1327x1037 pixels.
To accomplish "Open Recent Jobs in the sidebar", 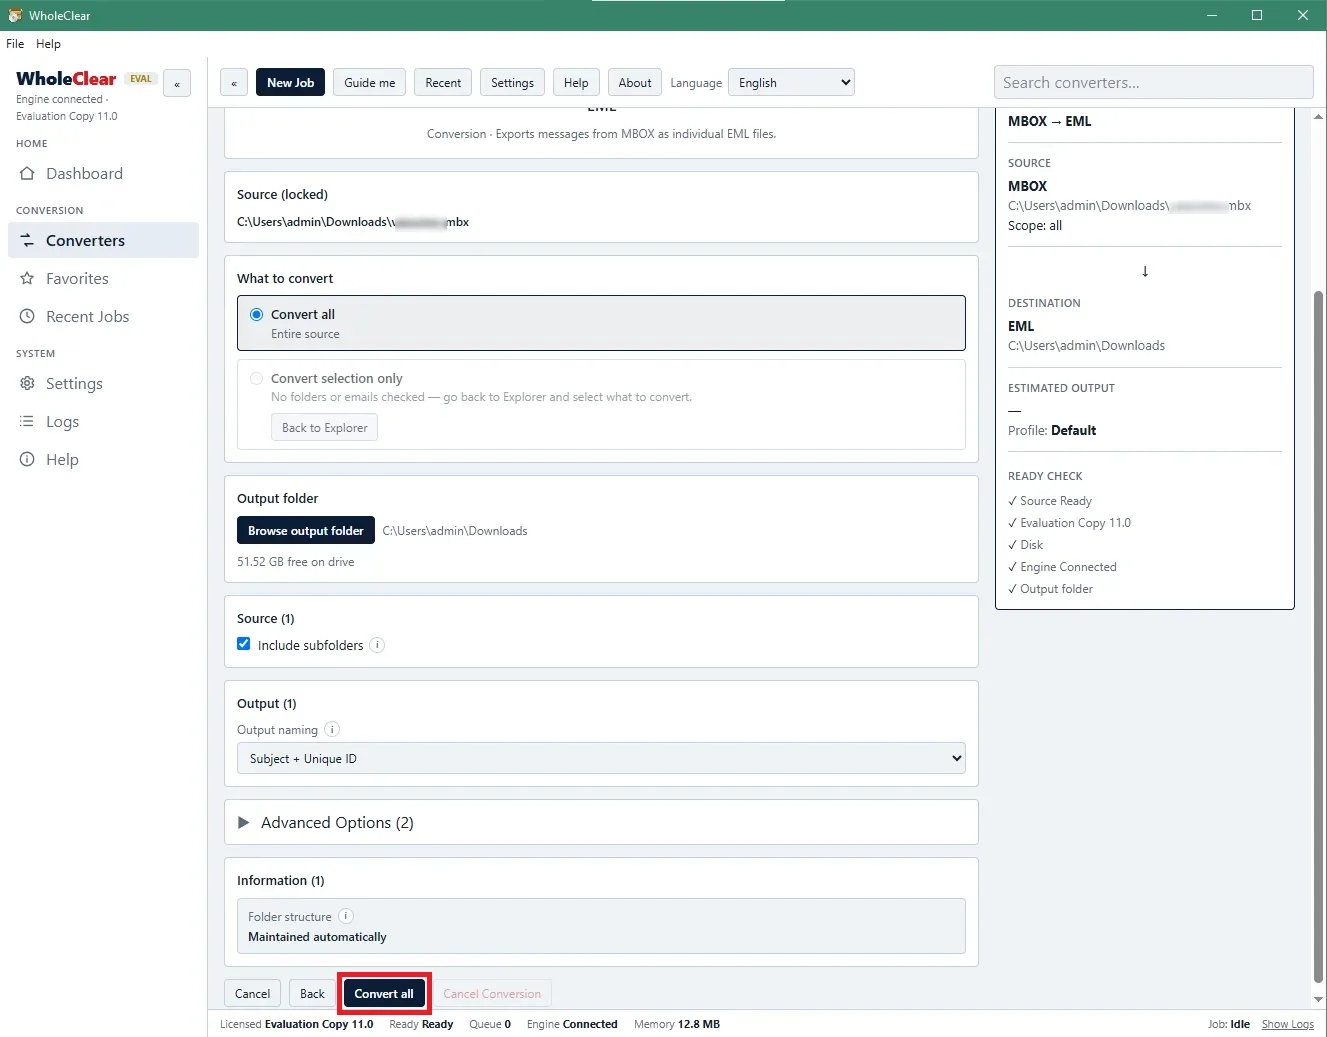I will 103,317.
